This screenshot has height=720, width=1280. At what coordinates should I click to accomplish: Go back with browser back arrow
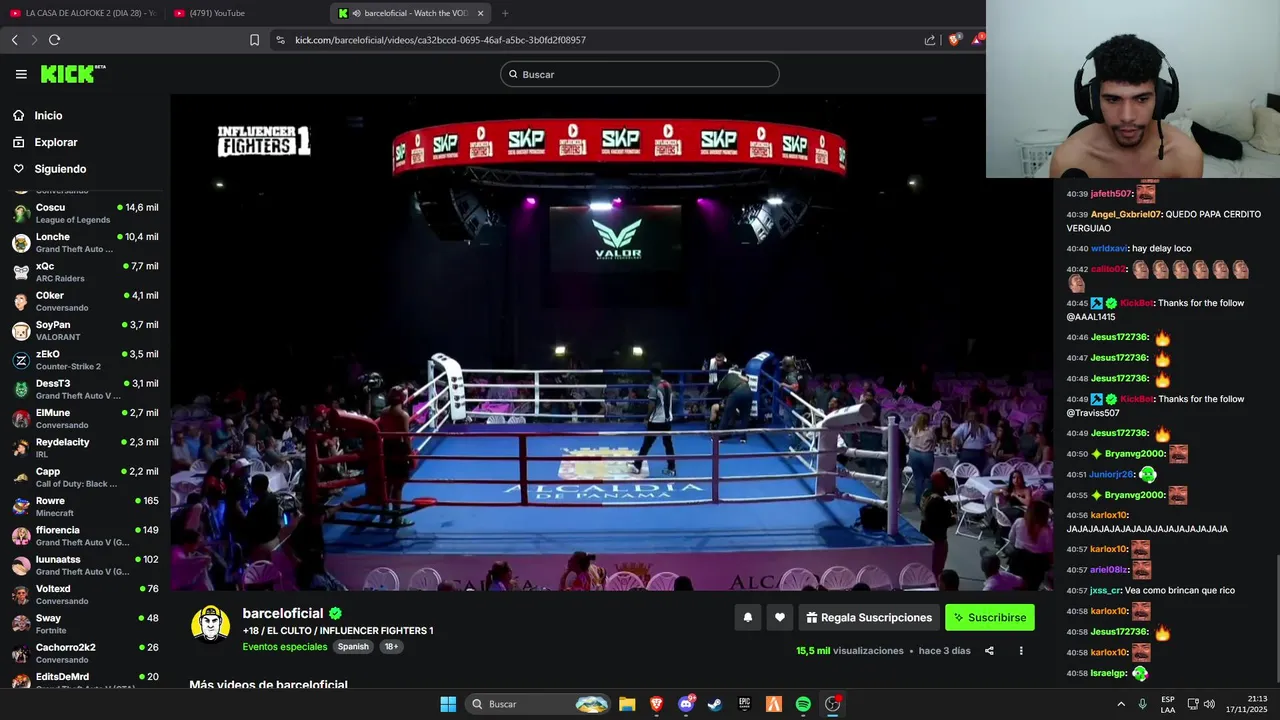[x=14, y=40]
